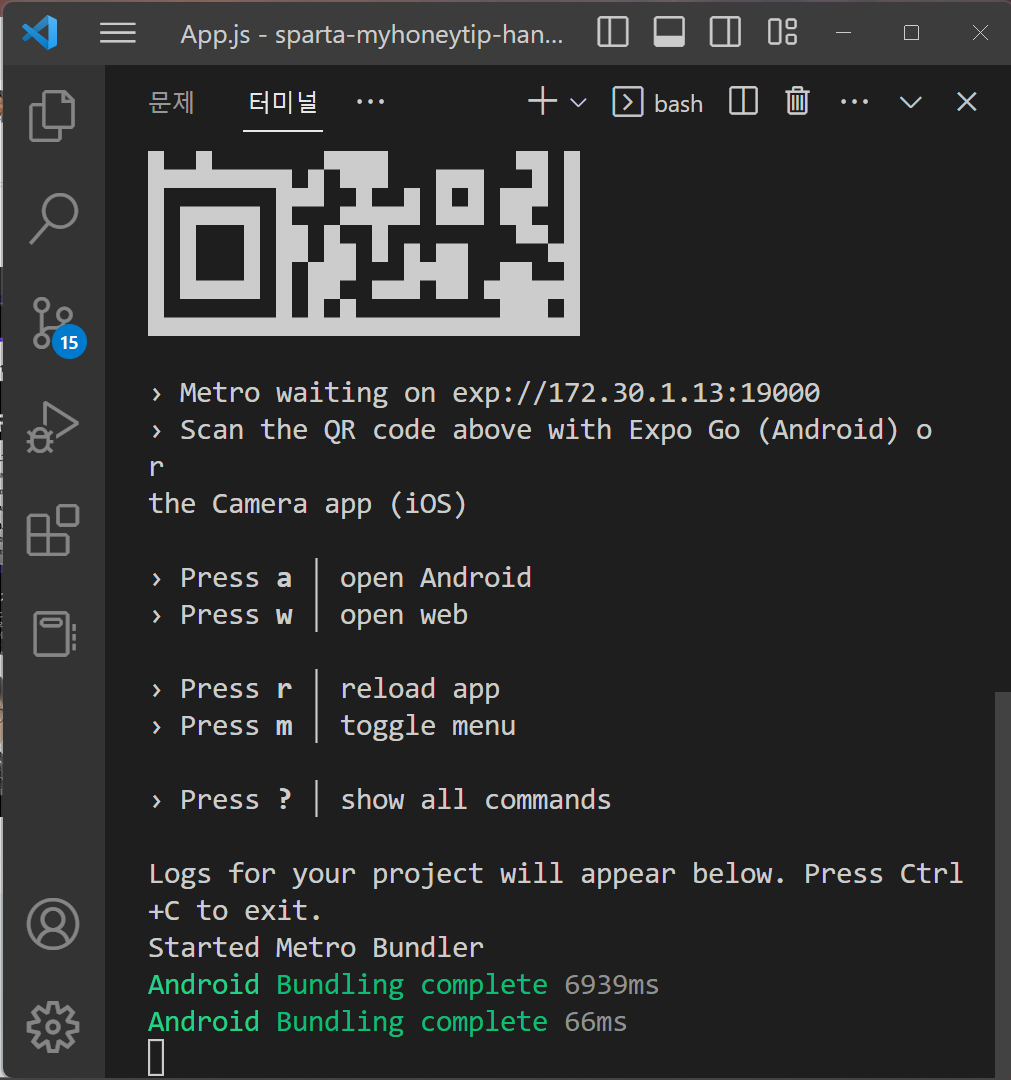Toggle primary side bar layout button

pos(613,32)
